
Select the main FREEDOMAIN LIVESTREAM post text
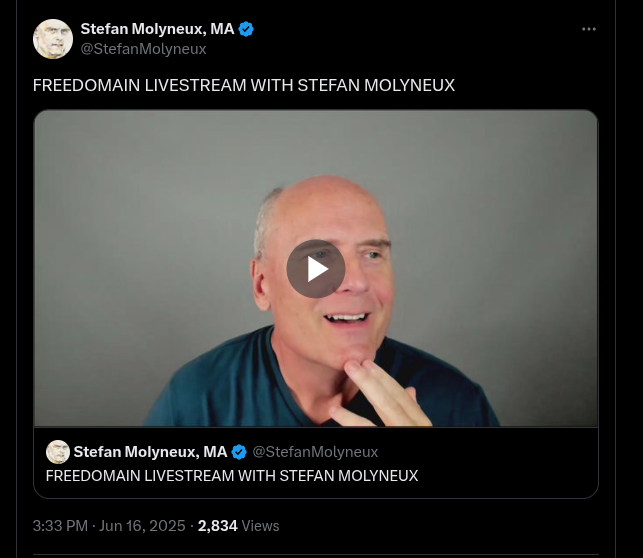pos(244,85)
